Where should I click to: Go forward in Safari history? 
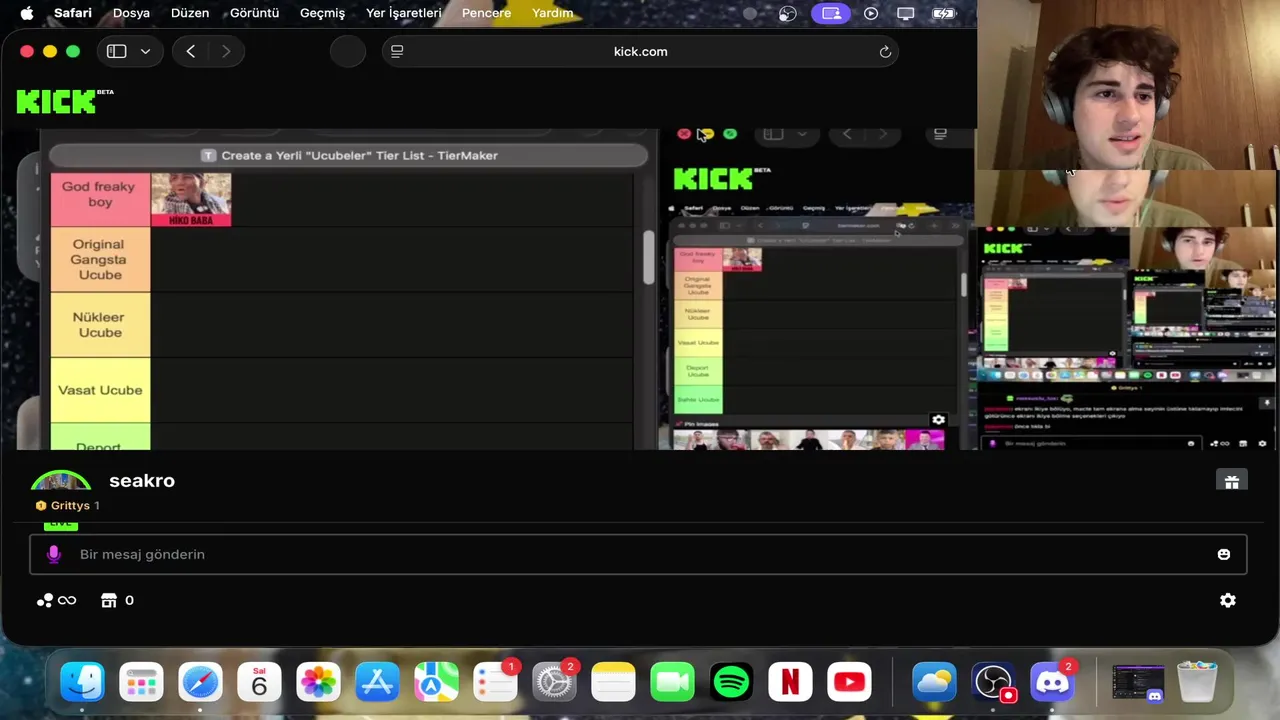click(226, 51)
